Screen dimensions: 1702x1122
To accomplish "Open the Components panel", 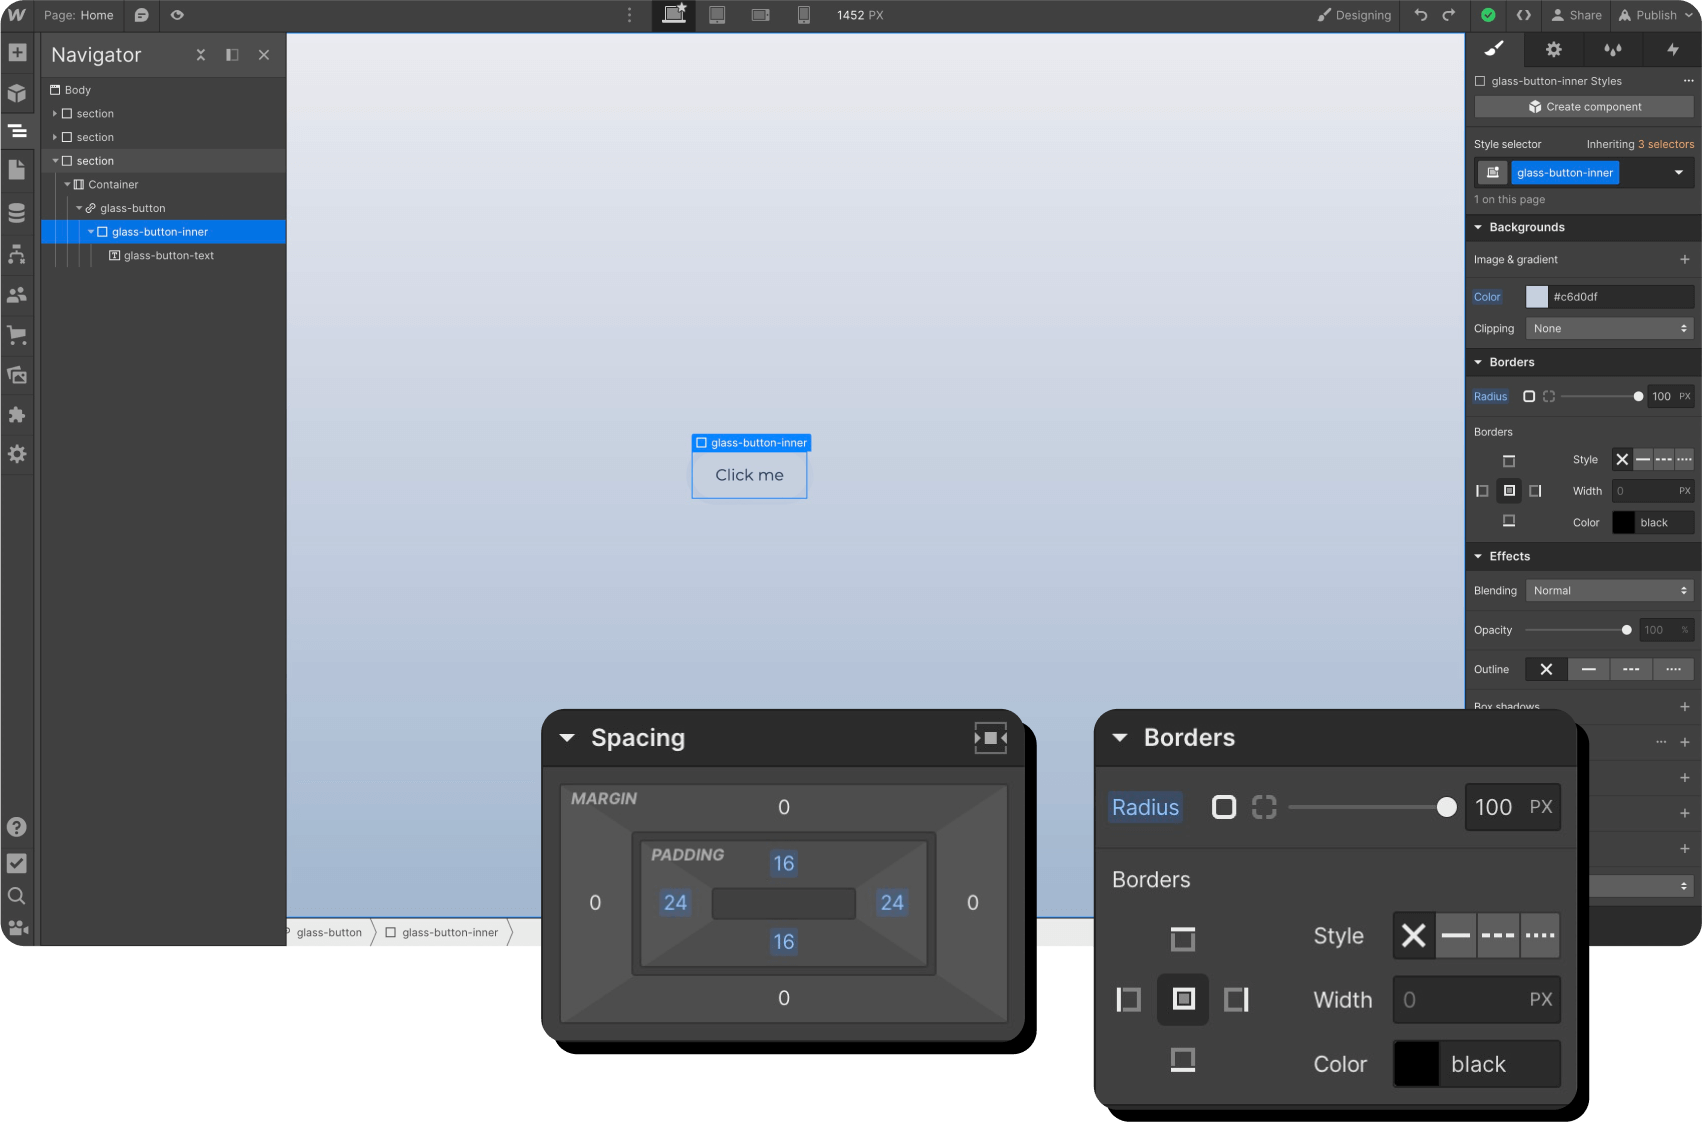I will pyautogui.click(x=17, y=93).
